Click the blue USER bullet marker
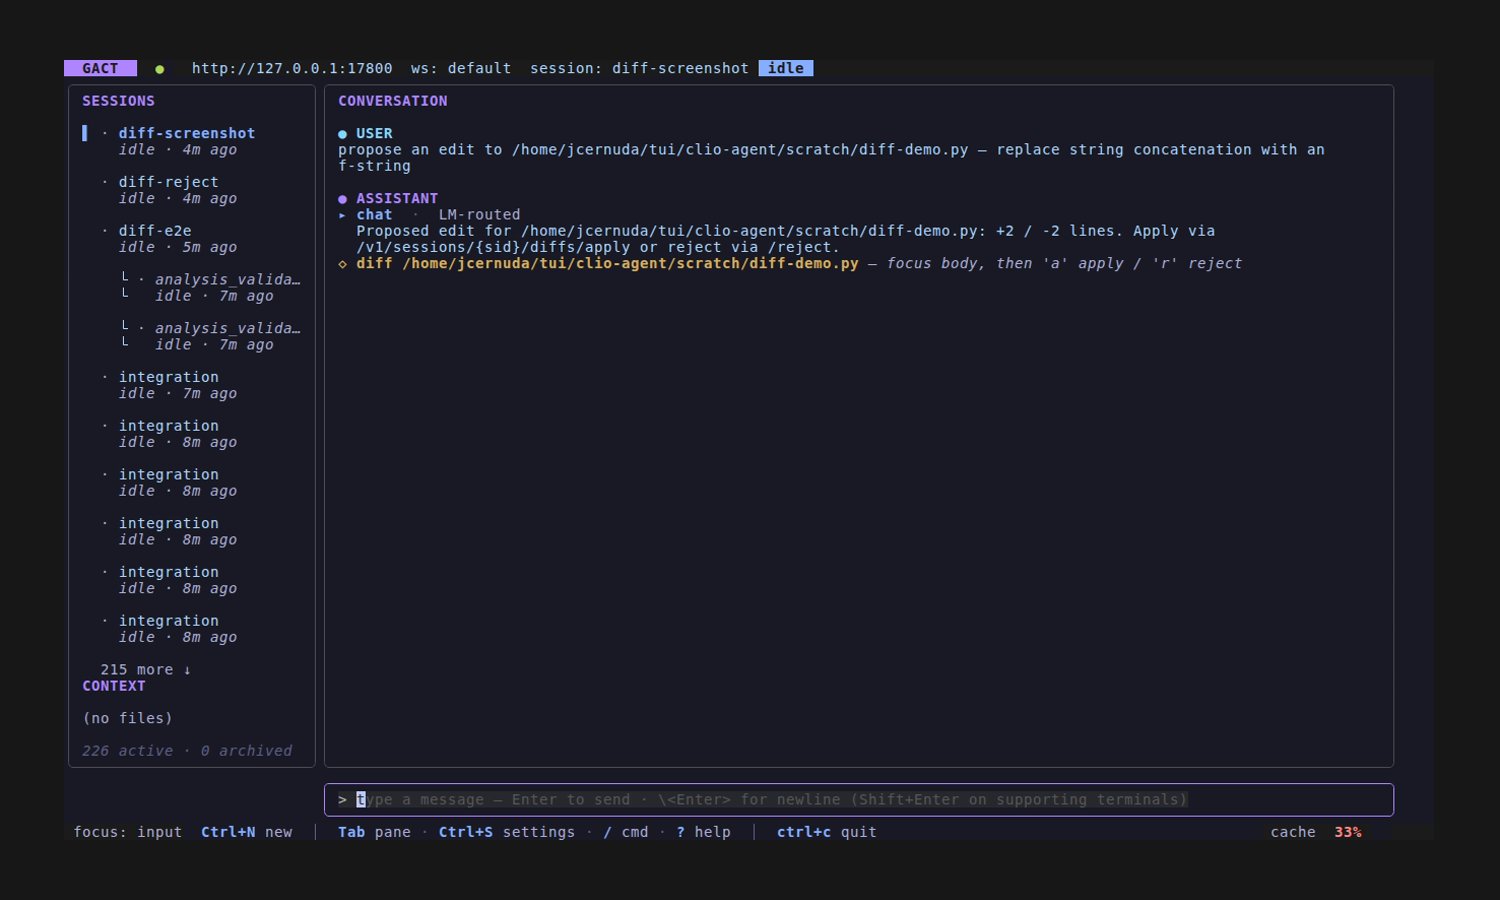The height and width of the screenshot is (900, 1500). point(343,133)
